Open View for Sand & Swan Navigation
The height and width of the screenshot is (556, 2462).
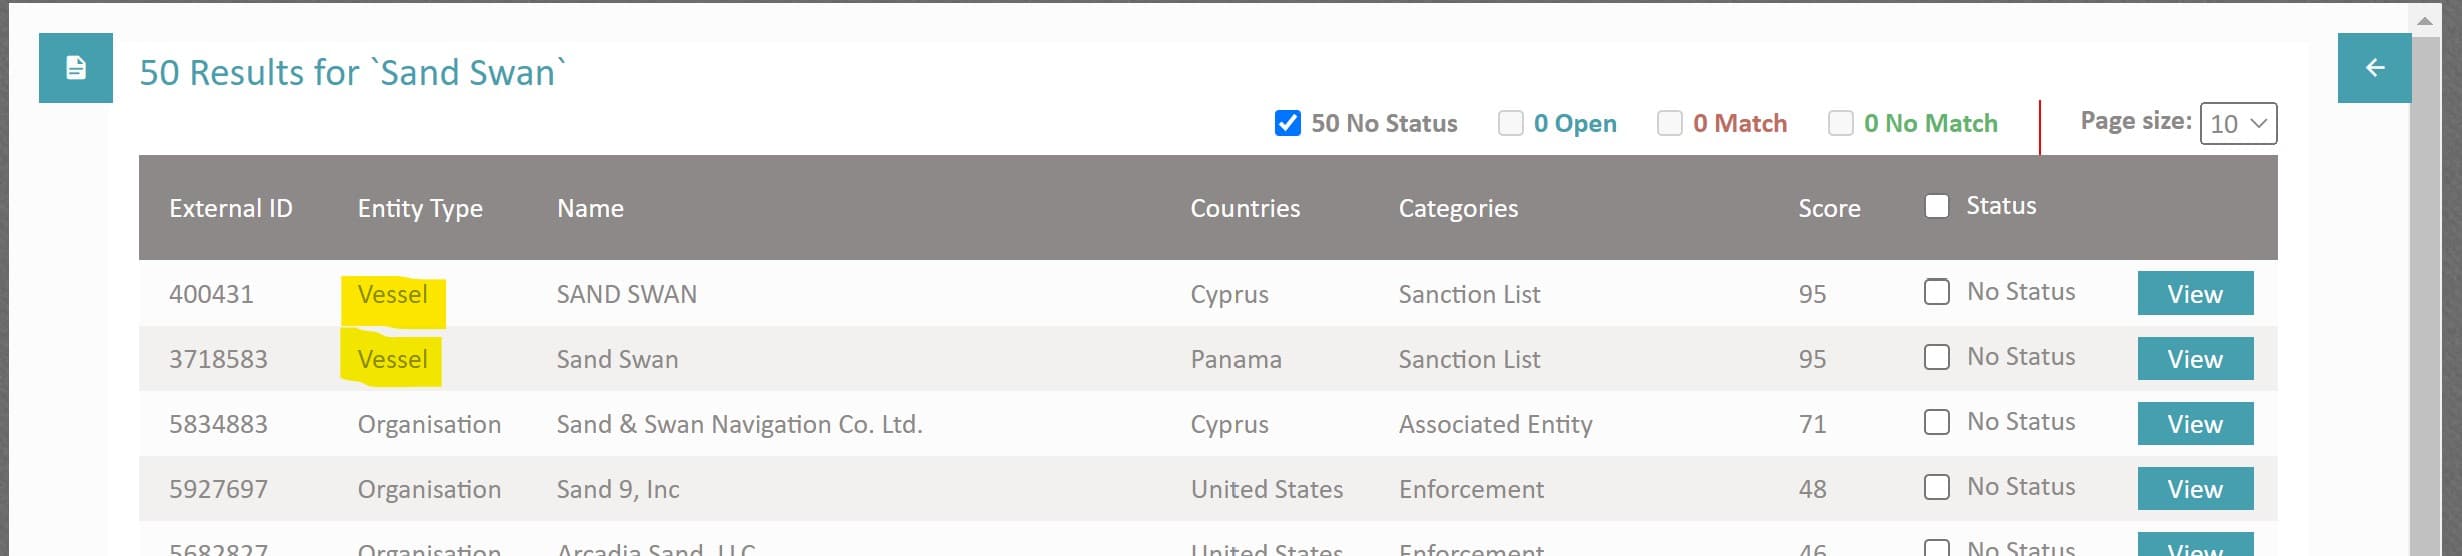click(2194, 424)
